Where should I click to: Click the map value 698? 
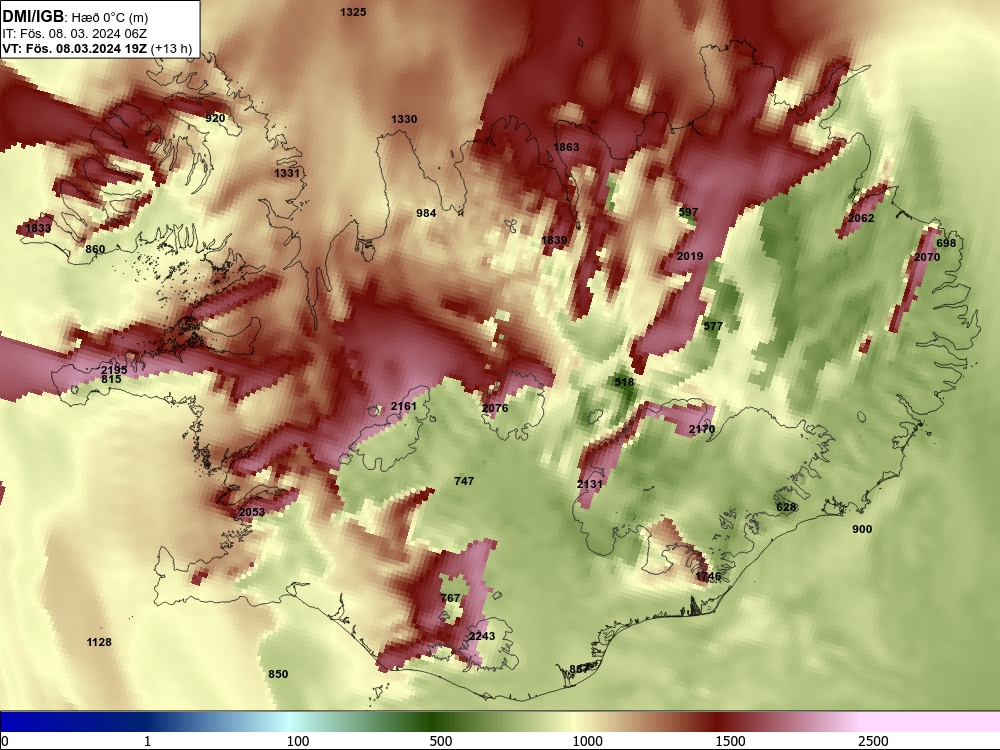point(946,243)
